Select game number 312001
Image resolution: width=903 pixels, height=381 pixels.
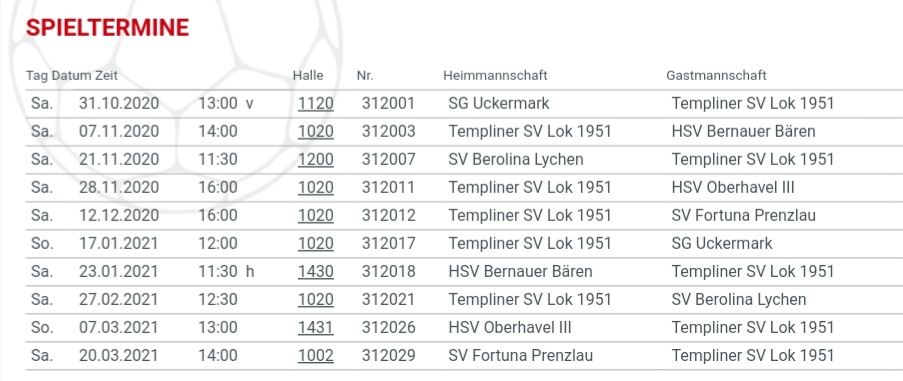tap(388, 104)
